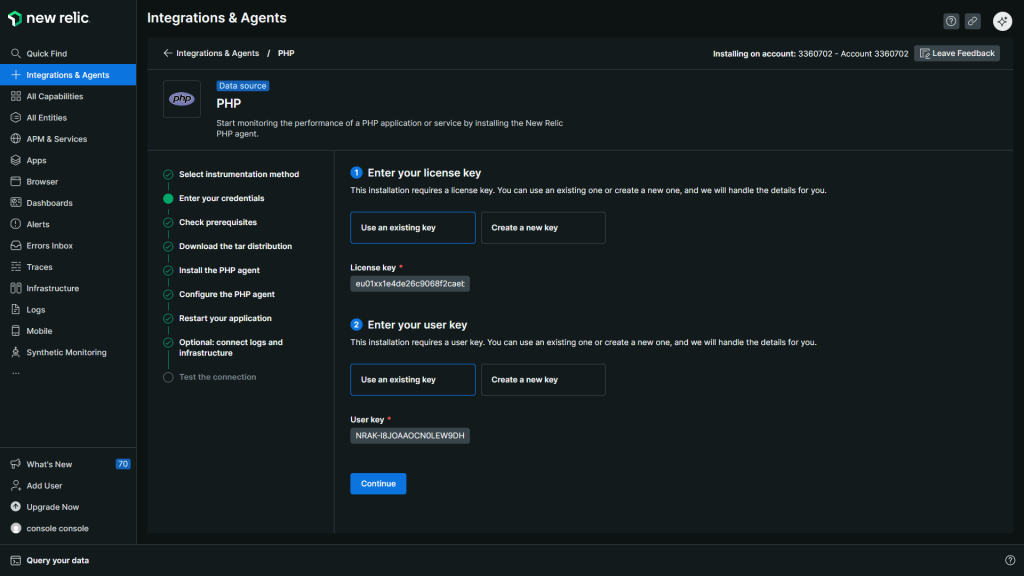Go to Alerts in the sidebar
Image resolution: width=1024 pixels, height=576 pixels.
[x=38, y=224]
